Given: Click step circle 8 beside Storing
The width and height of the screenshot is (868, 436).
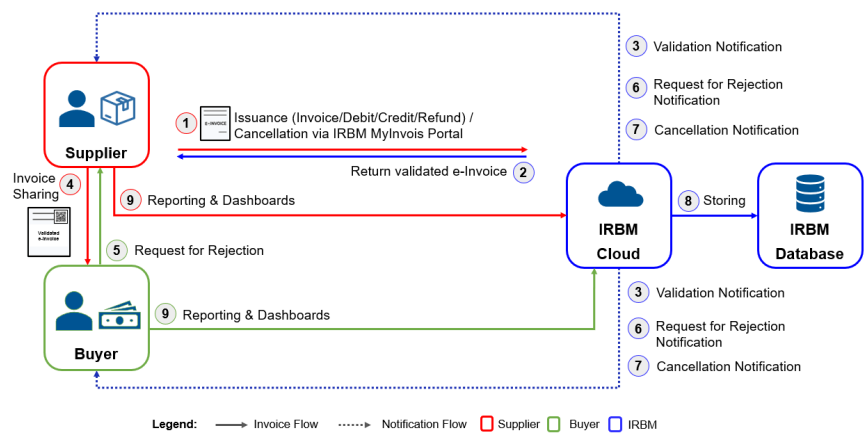Looking at the screenshot, I should [688, 200].
